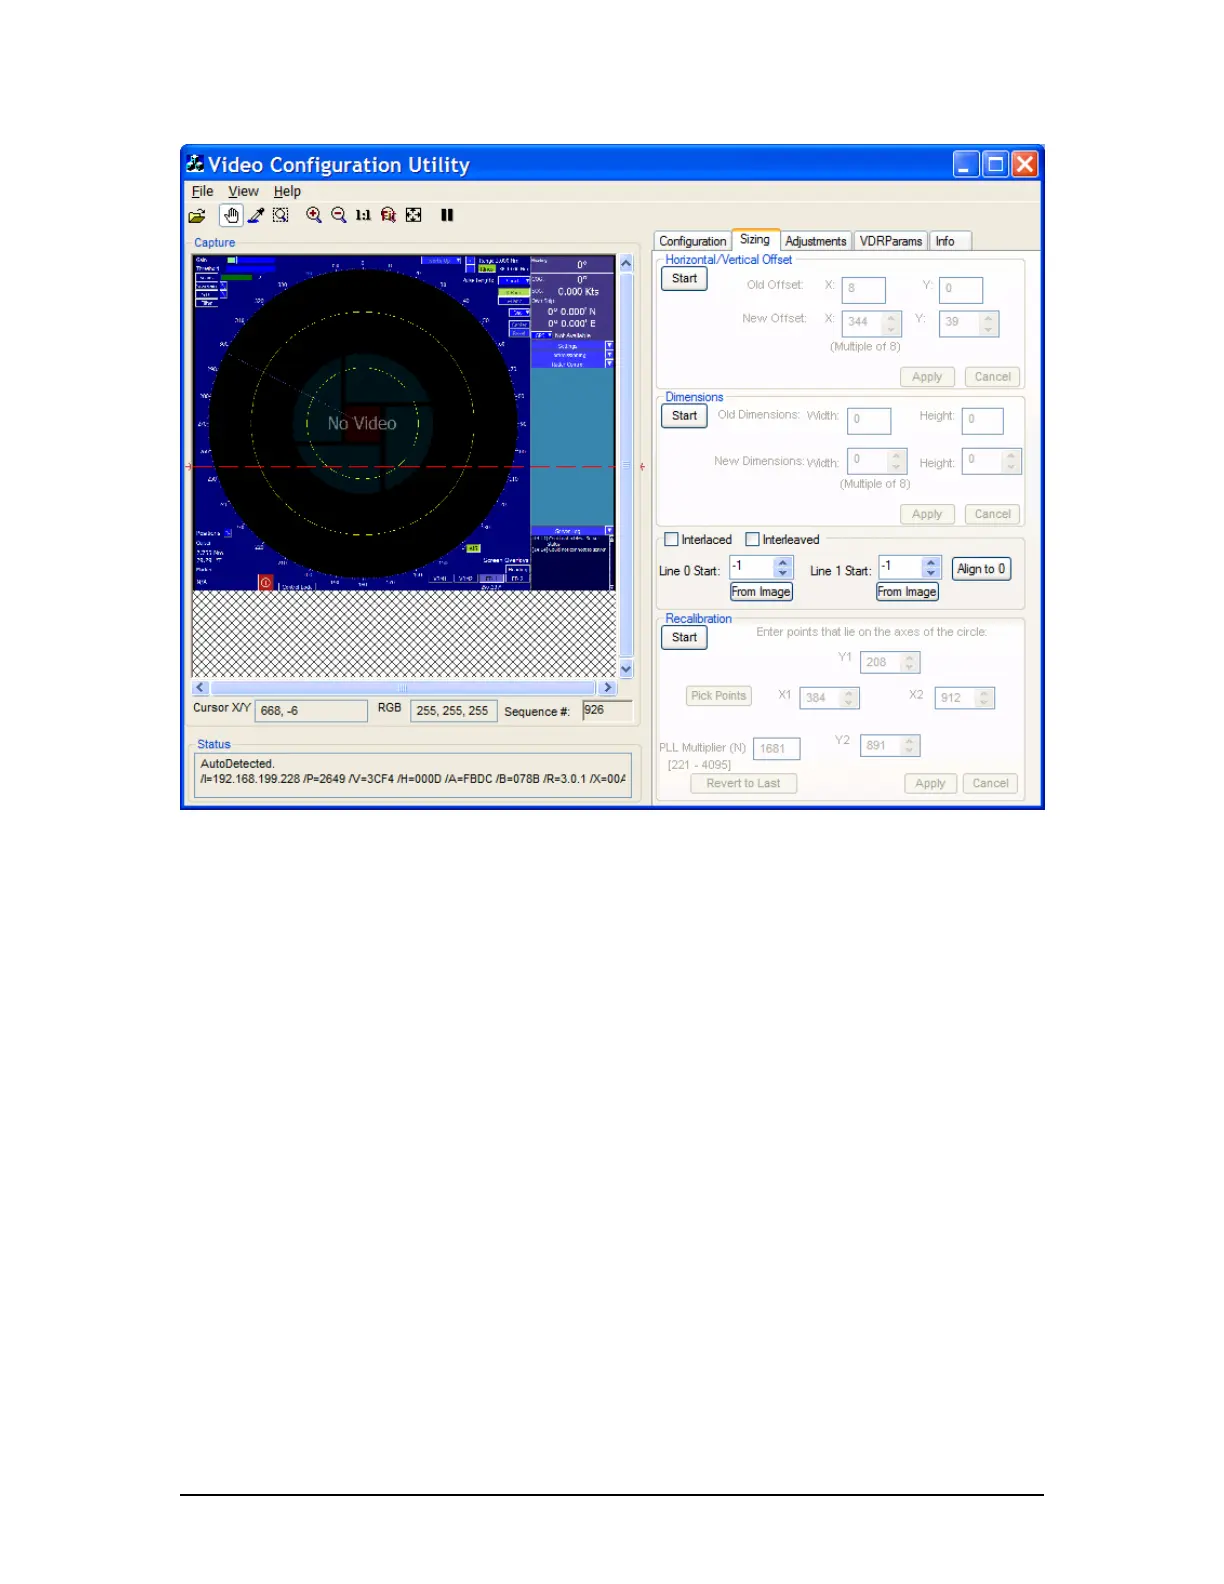Switch to the VDRParams tab
Screen dimensions: 1224x1584
(890, 241)
